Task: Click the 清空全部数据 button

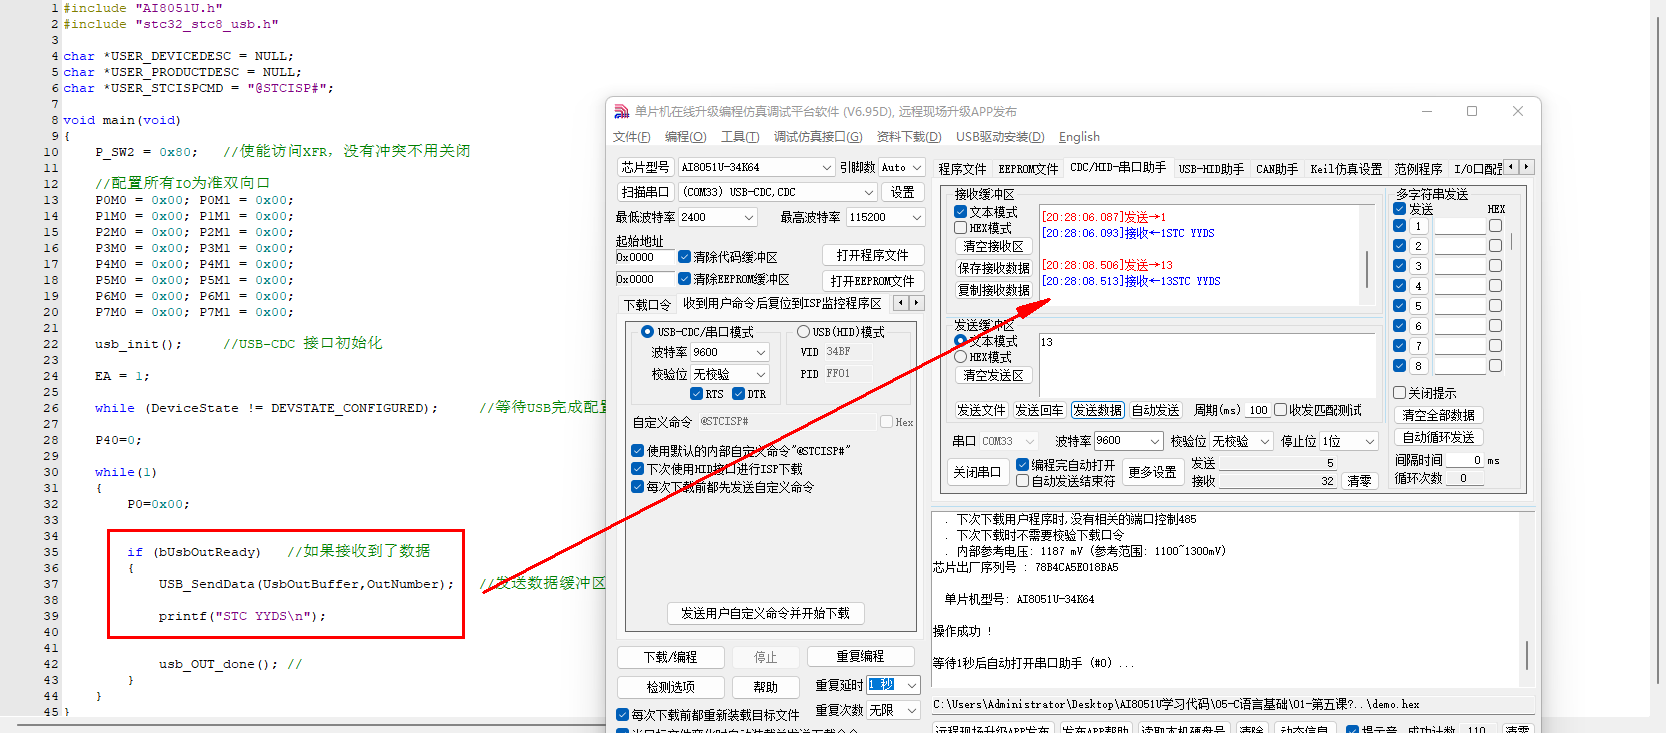Action: (x=1438, y=415)
